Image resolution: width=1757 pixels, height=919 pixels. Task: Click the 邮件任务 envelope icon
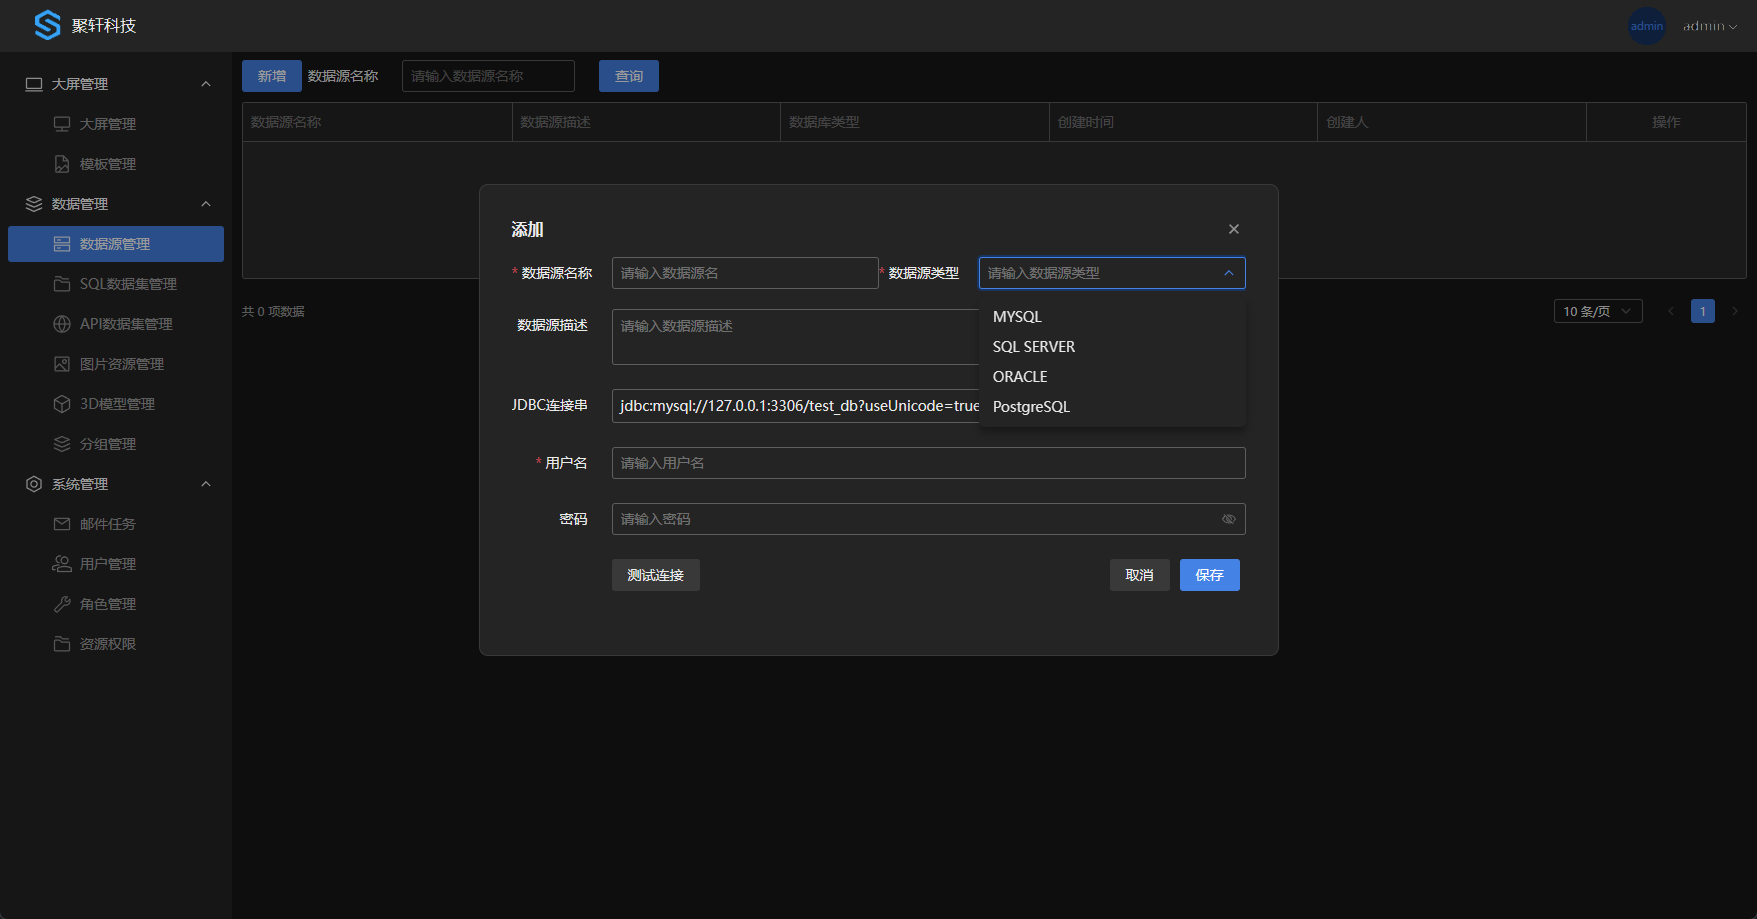point(62,524)
